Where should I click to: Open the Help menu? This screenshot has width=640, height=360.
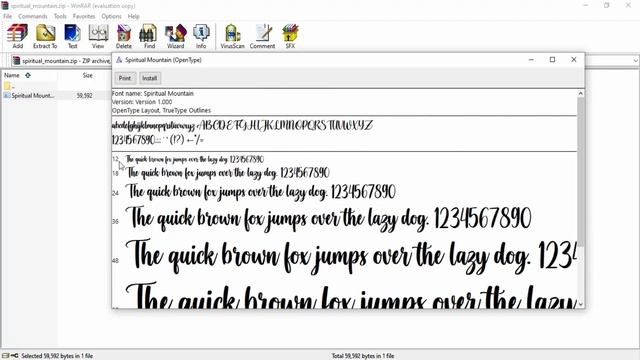(x=133, y=16)
